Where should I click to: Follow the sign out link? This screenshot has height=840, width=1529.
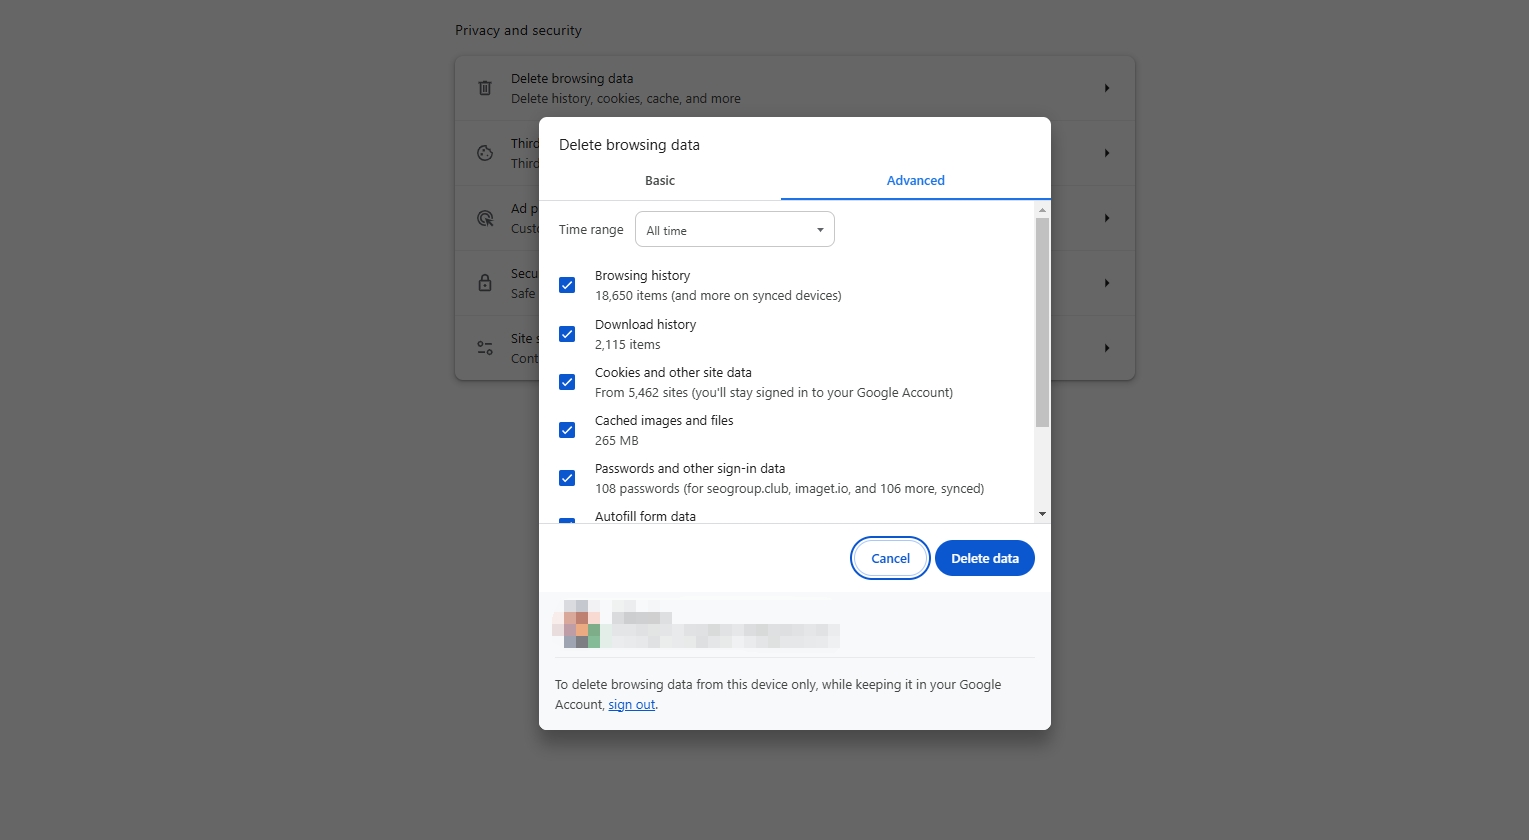632,705
